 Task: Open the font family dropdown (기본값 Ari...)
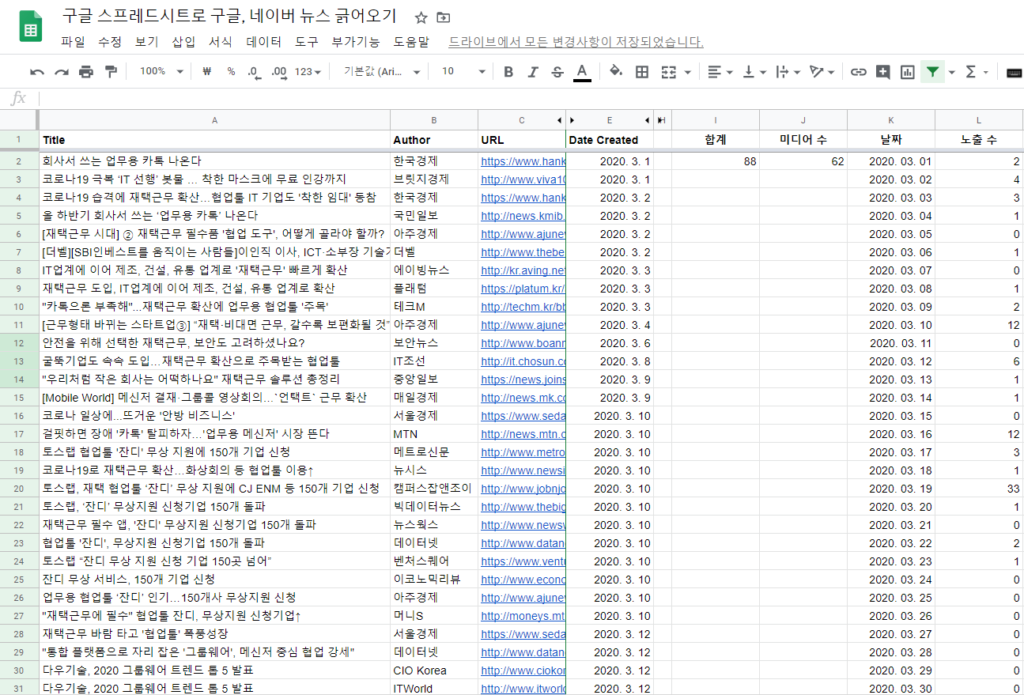click(x=382, y=72)
